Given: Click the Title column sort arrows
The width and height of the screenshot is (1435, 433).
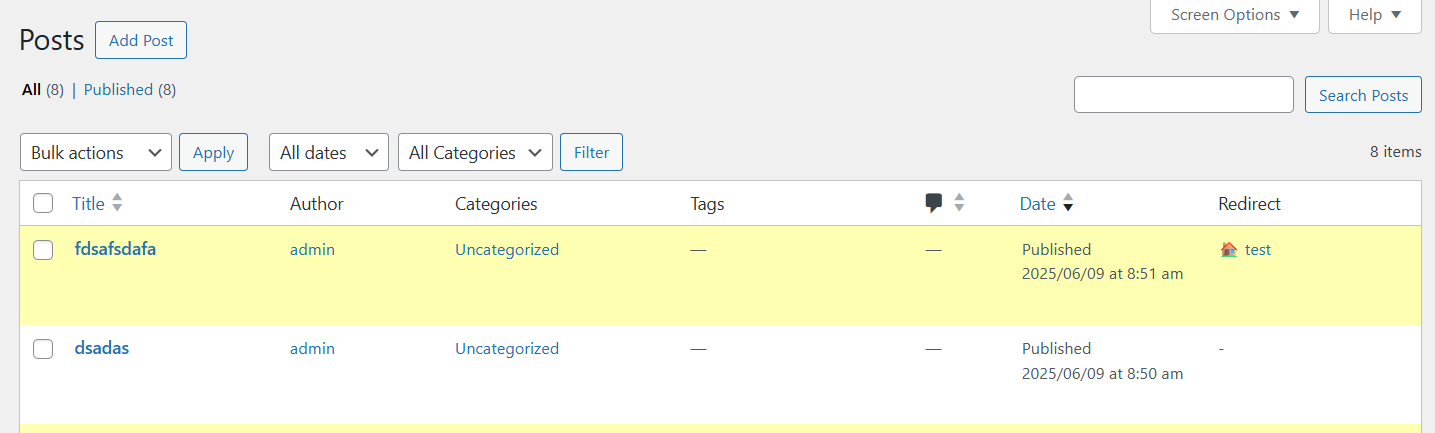Looking at the screenshot, I should pyautogui.click(x=117, y=203).
